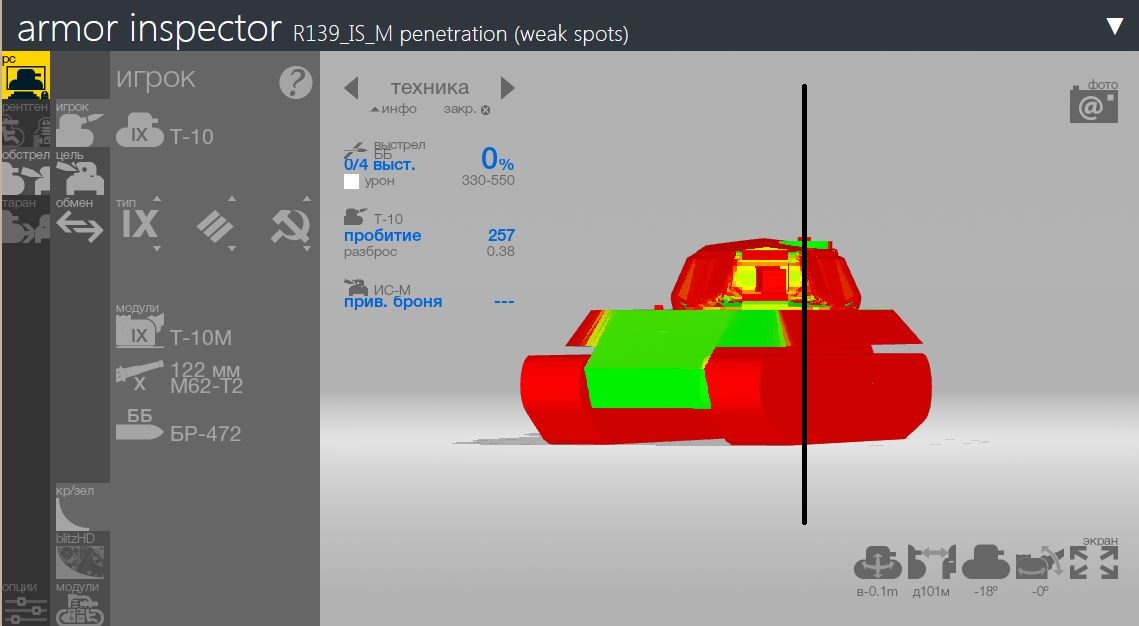Click the БР-472 shell name
The image size is (1139, 626).
[206, 434]
